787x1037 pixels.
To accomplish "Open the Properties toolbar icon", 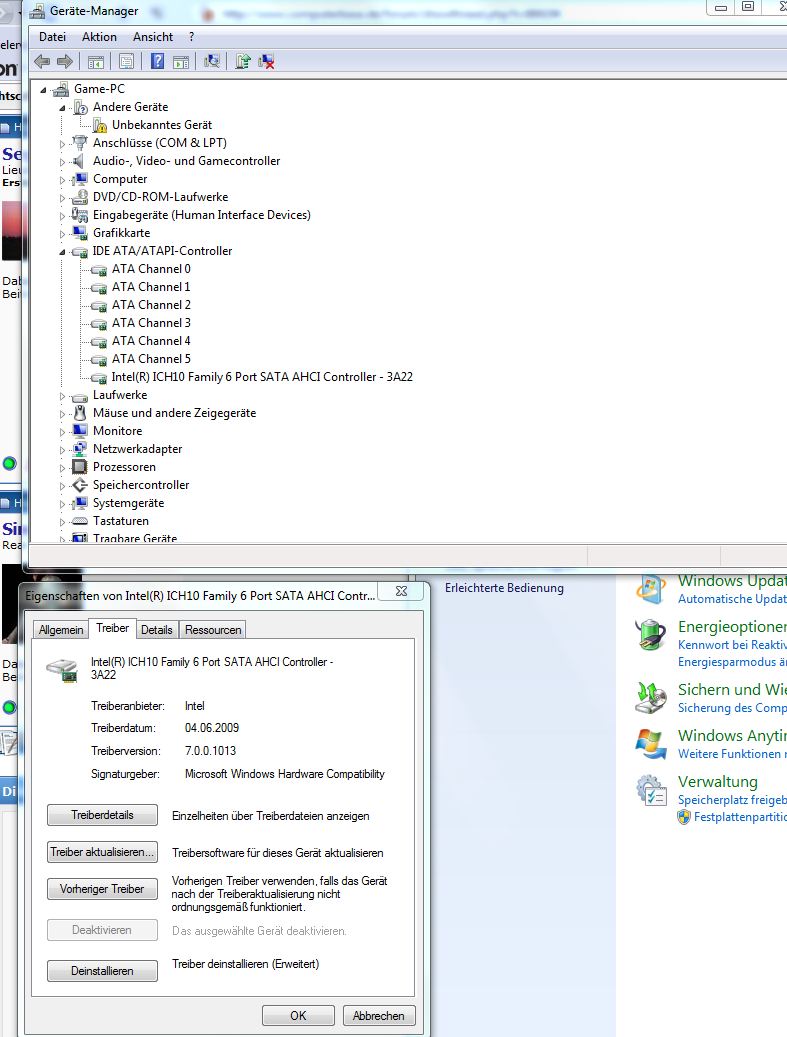I will [x=126, y=62].
